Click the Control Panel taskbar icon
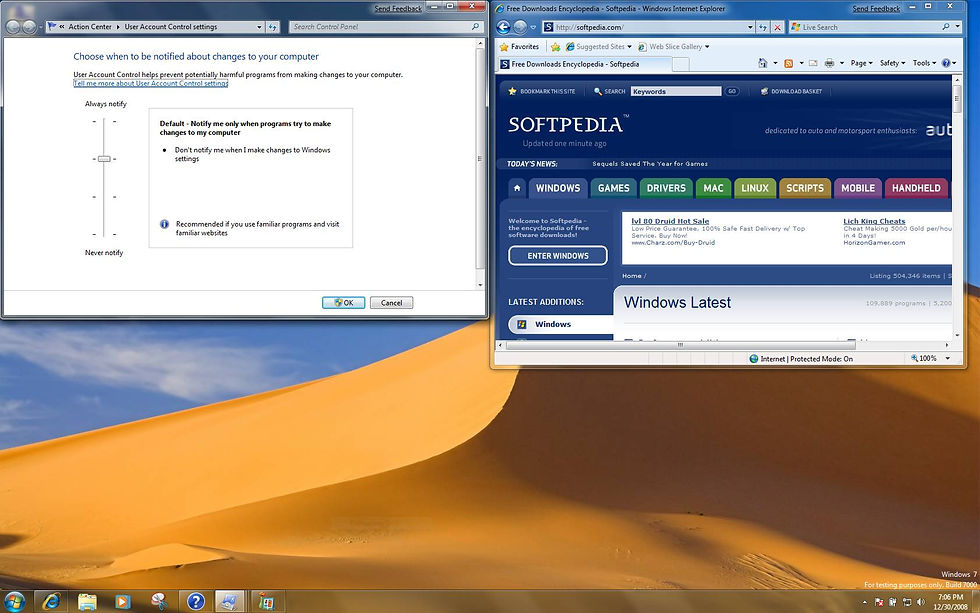980x613 pixels. coord(229,601)
